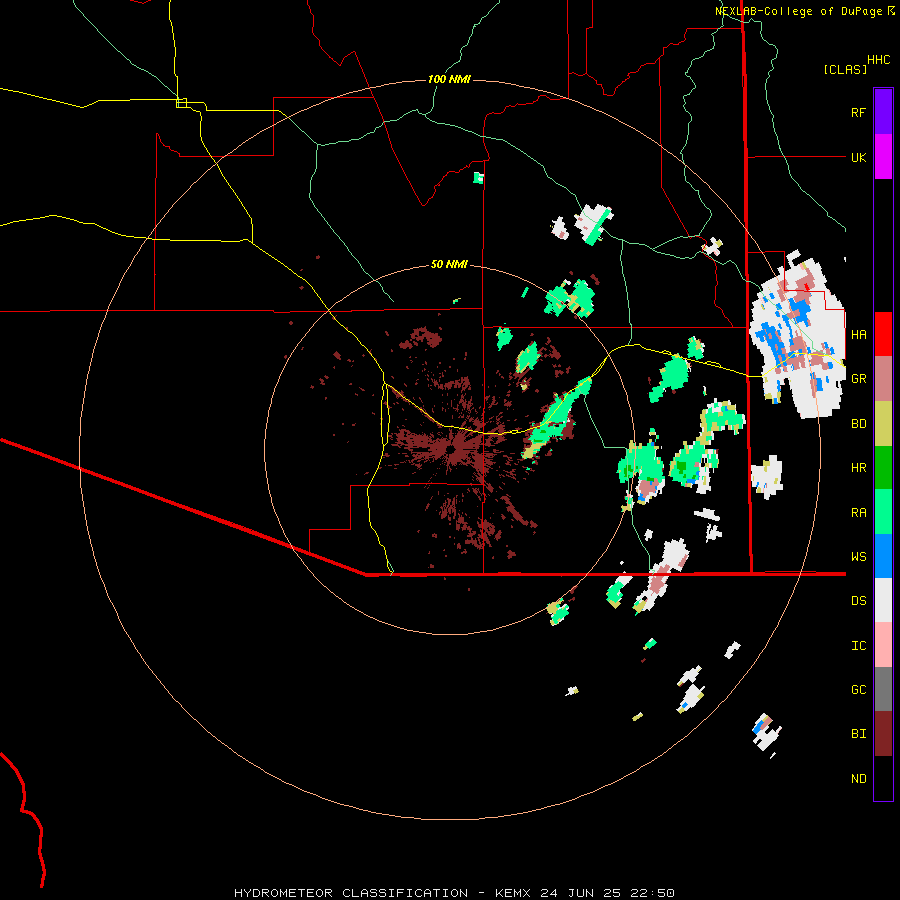900x900 pixels.
Task: Click the UK legend label
Action: 858,157
